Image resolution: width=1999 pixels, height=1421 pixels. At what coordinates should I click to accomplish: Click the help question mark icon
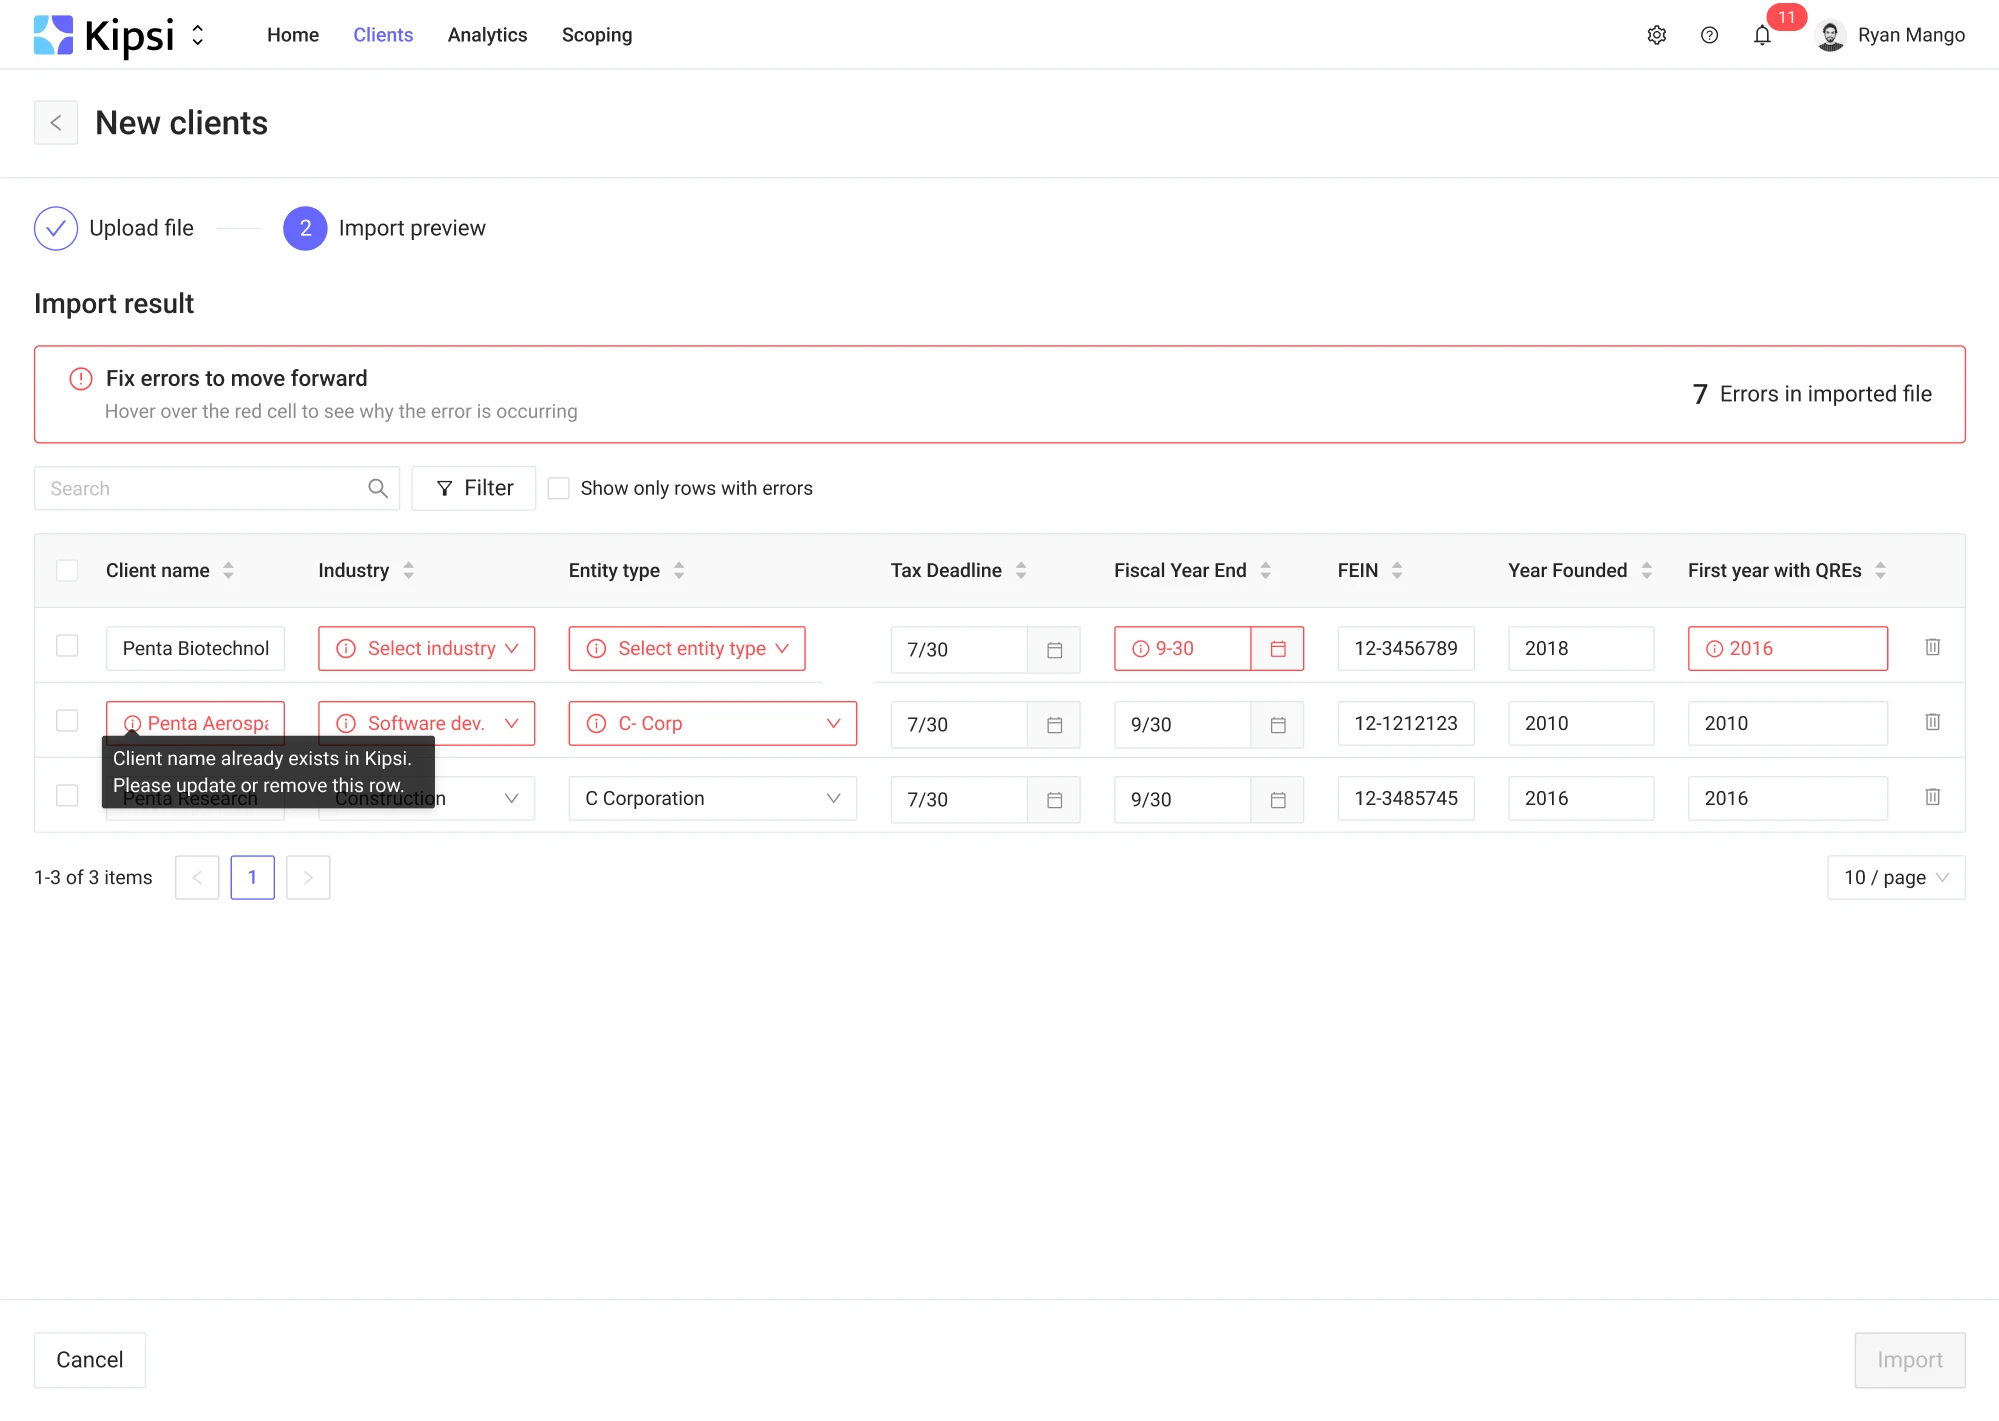1709,35
